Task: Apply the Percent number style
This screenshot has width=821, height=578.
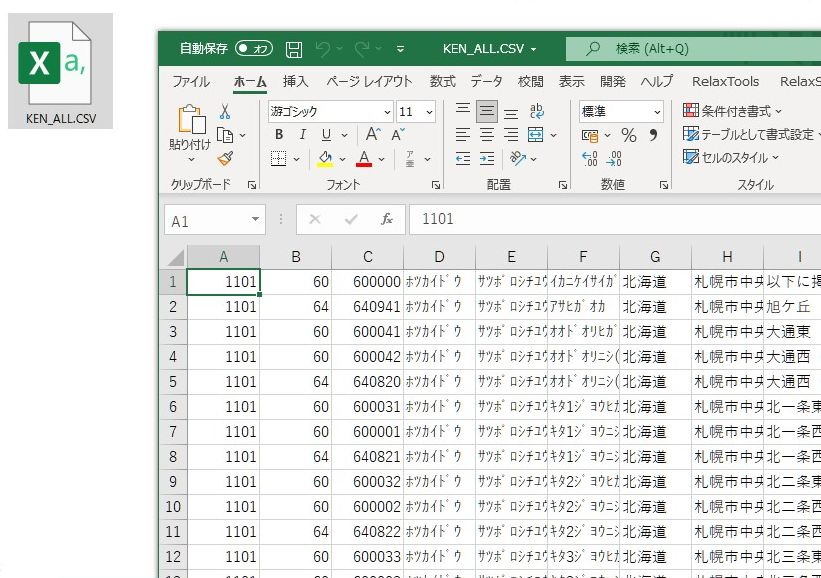Action: tap(628, 136)
